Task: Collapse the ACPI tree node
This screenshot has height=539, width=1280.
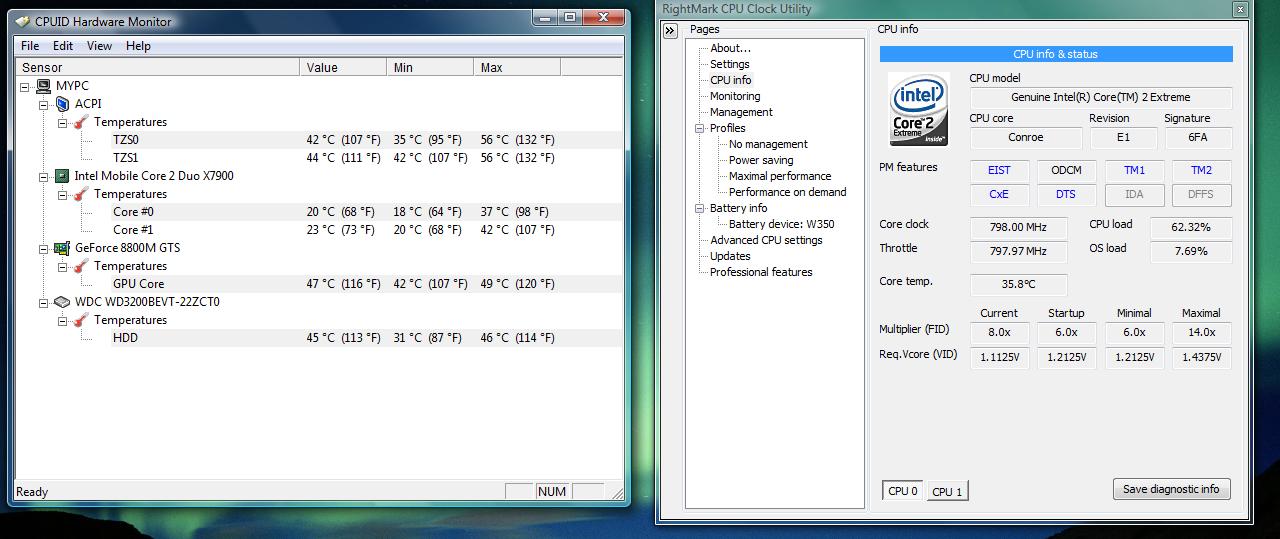Action: point(44,105)
